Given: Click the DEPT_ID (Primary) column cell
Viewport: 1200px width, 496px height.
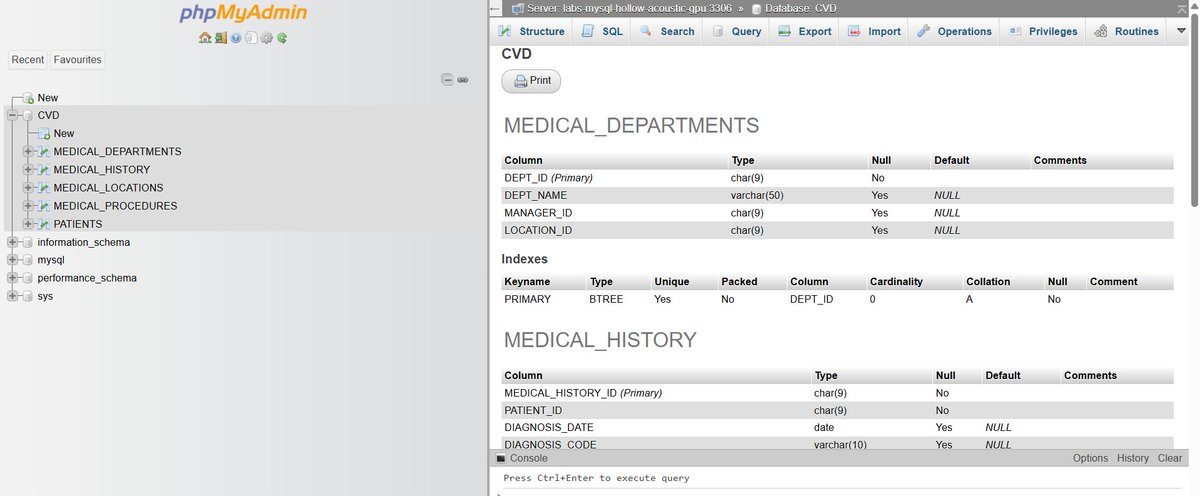Looking at the screenshot, I should (615, 178).
